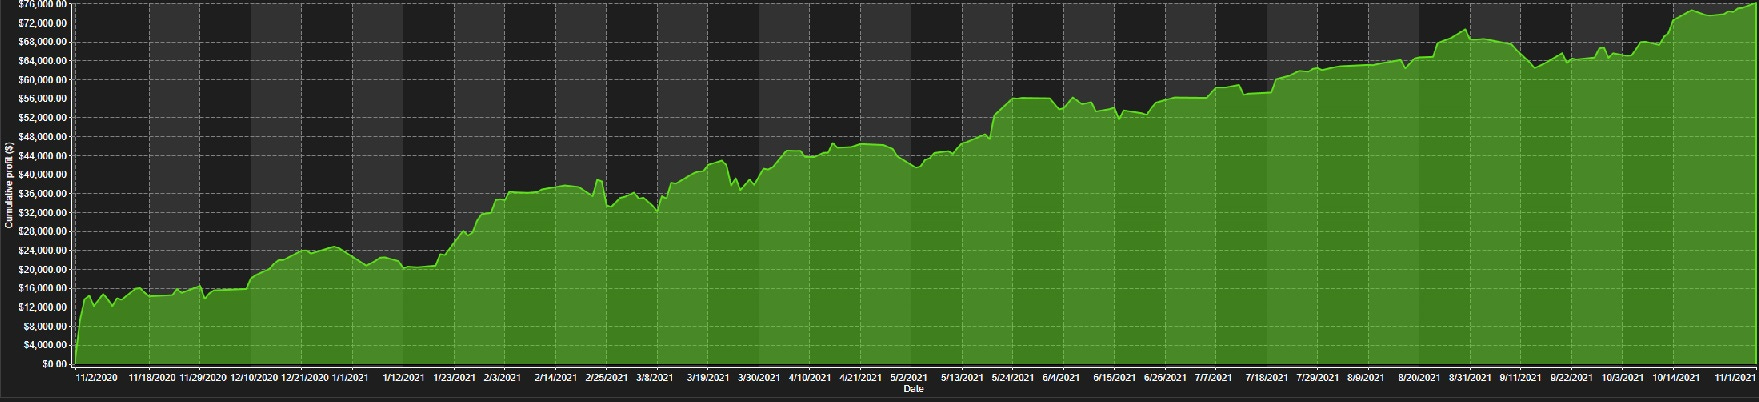Screen dimensions: 1759x402
Task: Click the $16,000.00 axis value
Action: coord(42,288)
